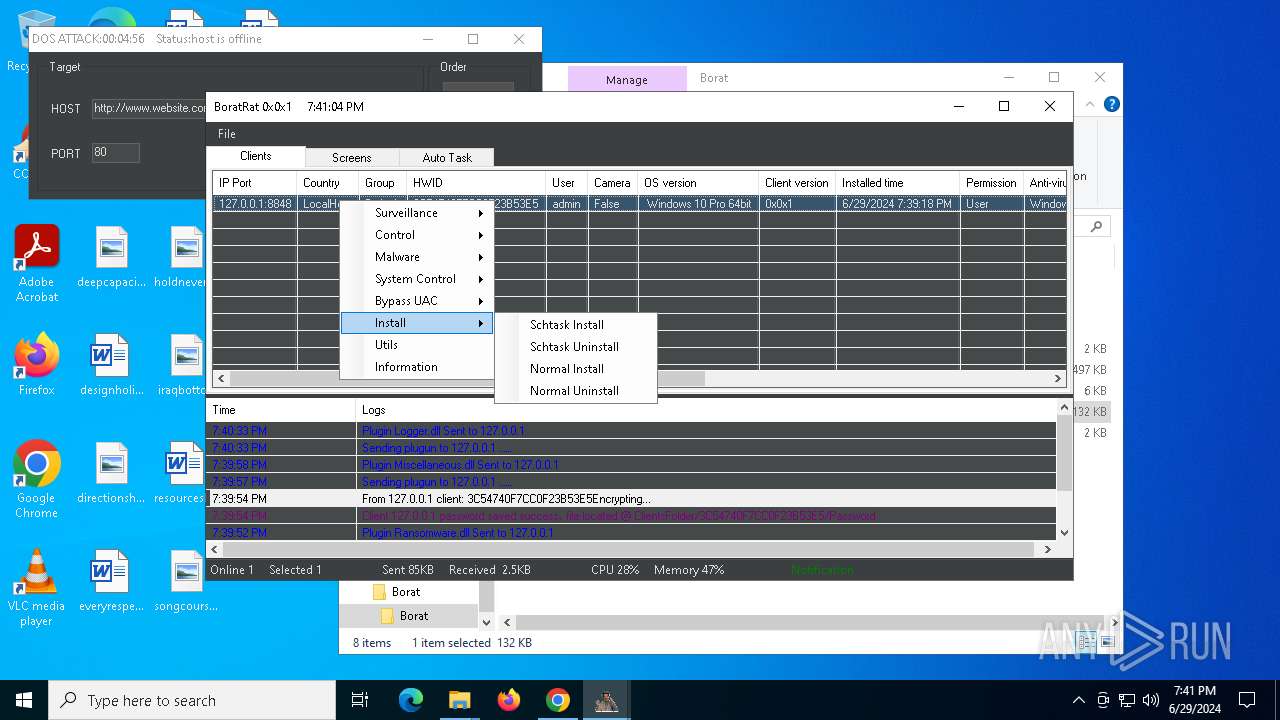Choose Schtask Uninstall option
1280x720 pixels.
pos(576,347)
